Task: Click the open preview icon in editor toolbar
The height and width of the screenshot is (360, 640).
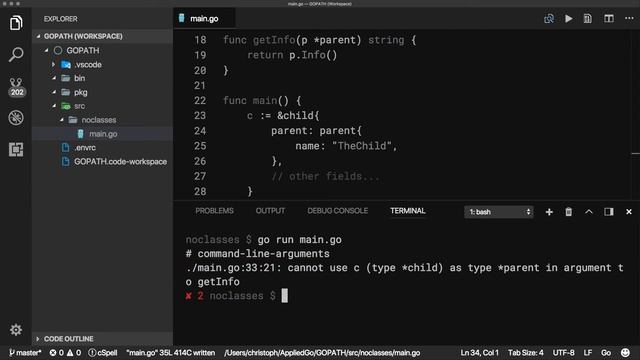Action: coord(588,18)
